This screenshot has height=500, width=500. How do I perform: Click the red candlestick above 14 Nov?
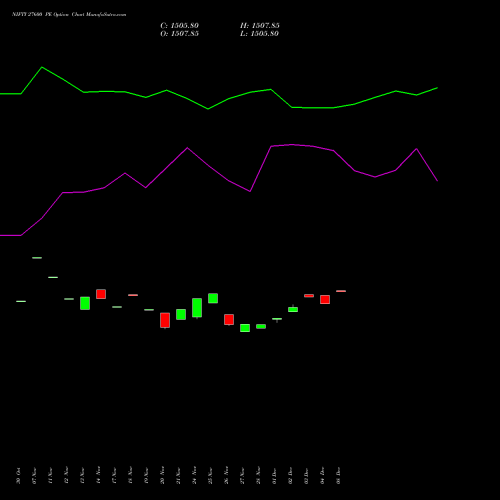[x=101, y=294]
